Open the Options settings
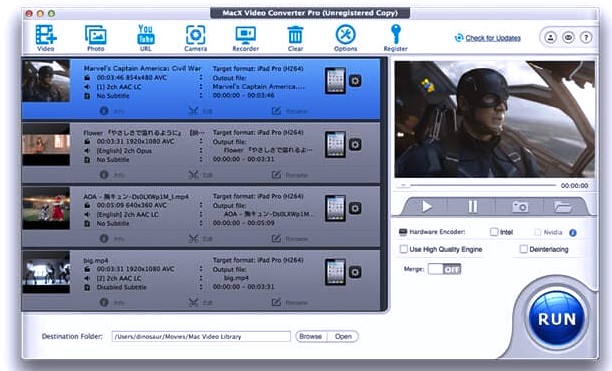 click(345, 37)
